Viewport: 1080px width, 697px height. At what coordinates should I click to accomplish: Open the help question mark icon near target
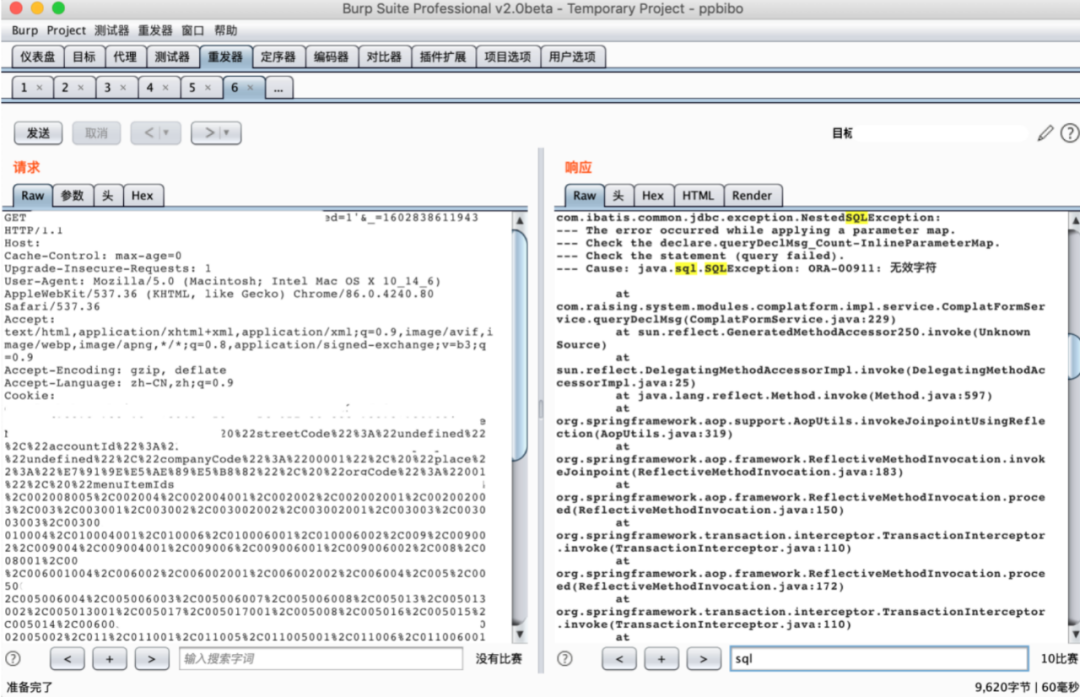(x=1070, y=133)
